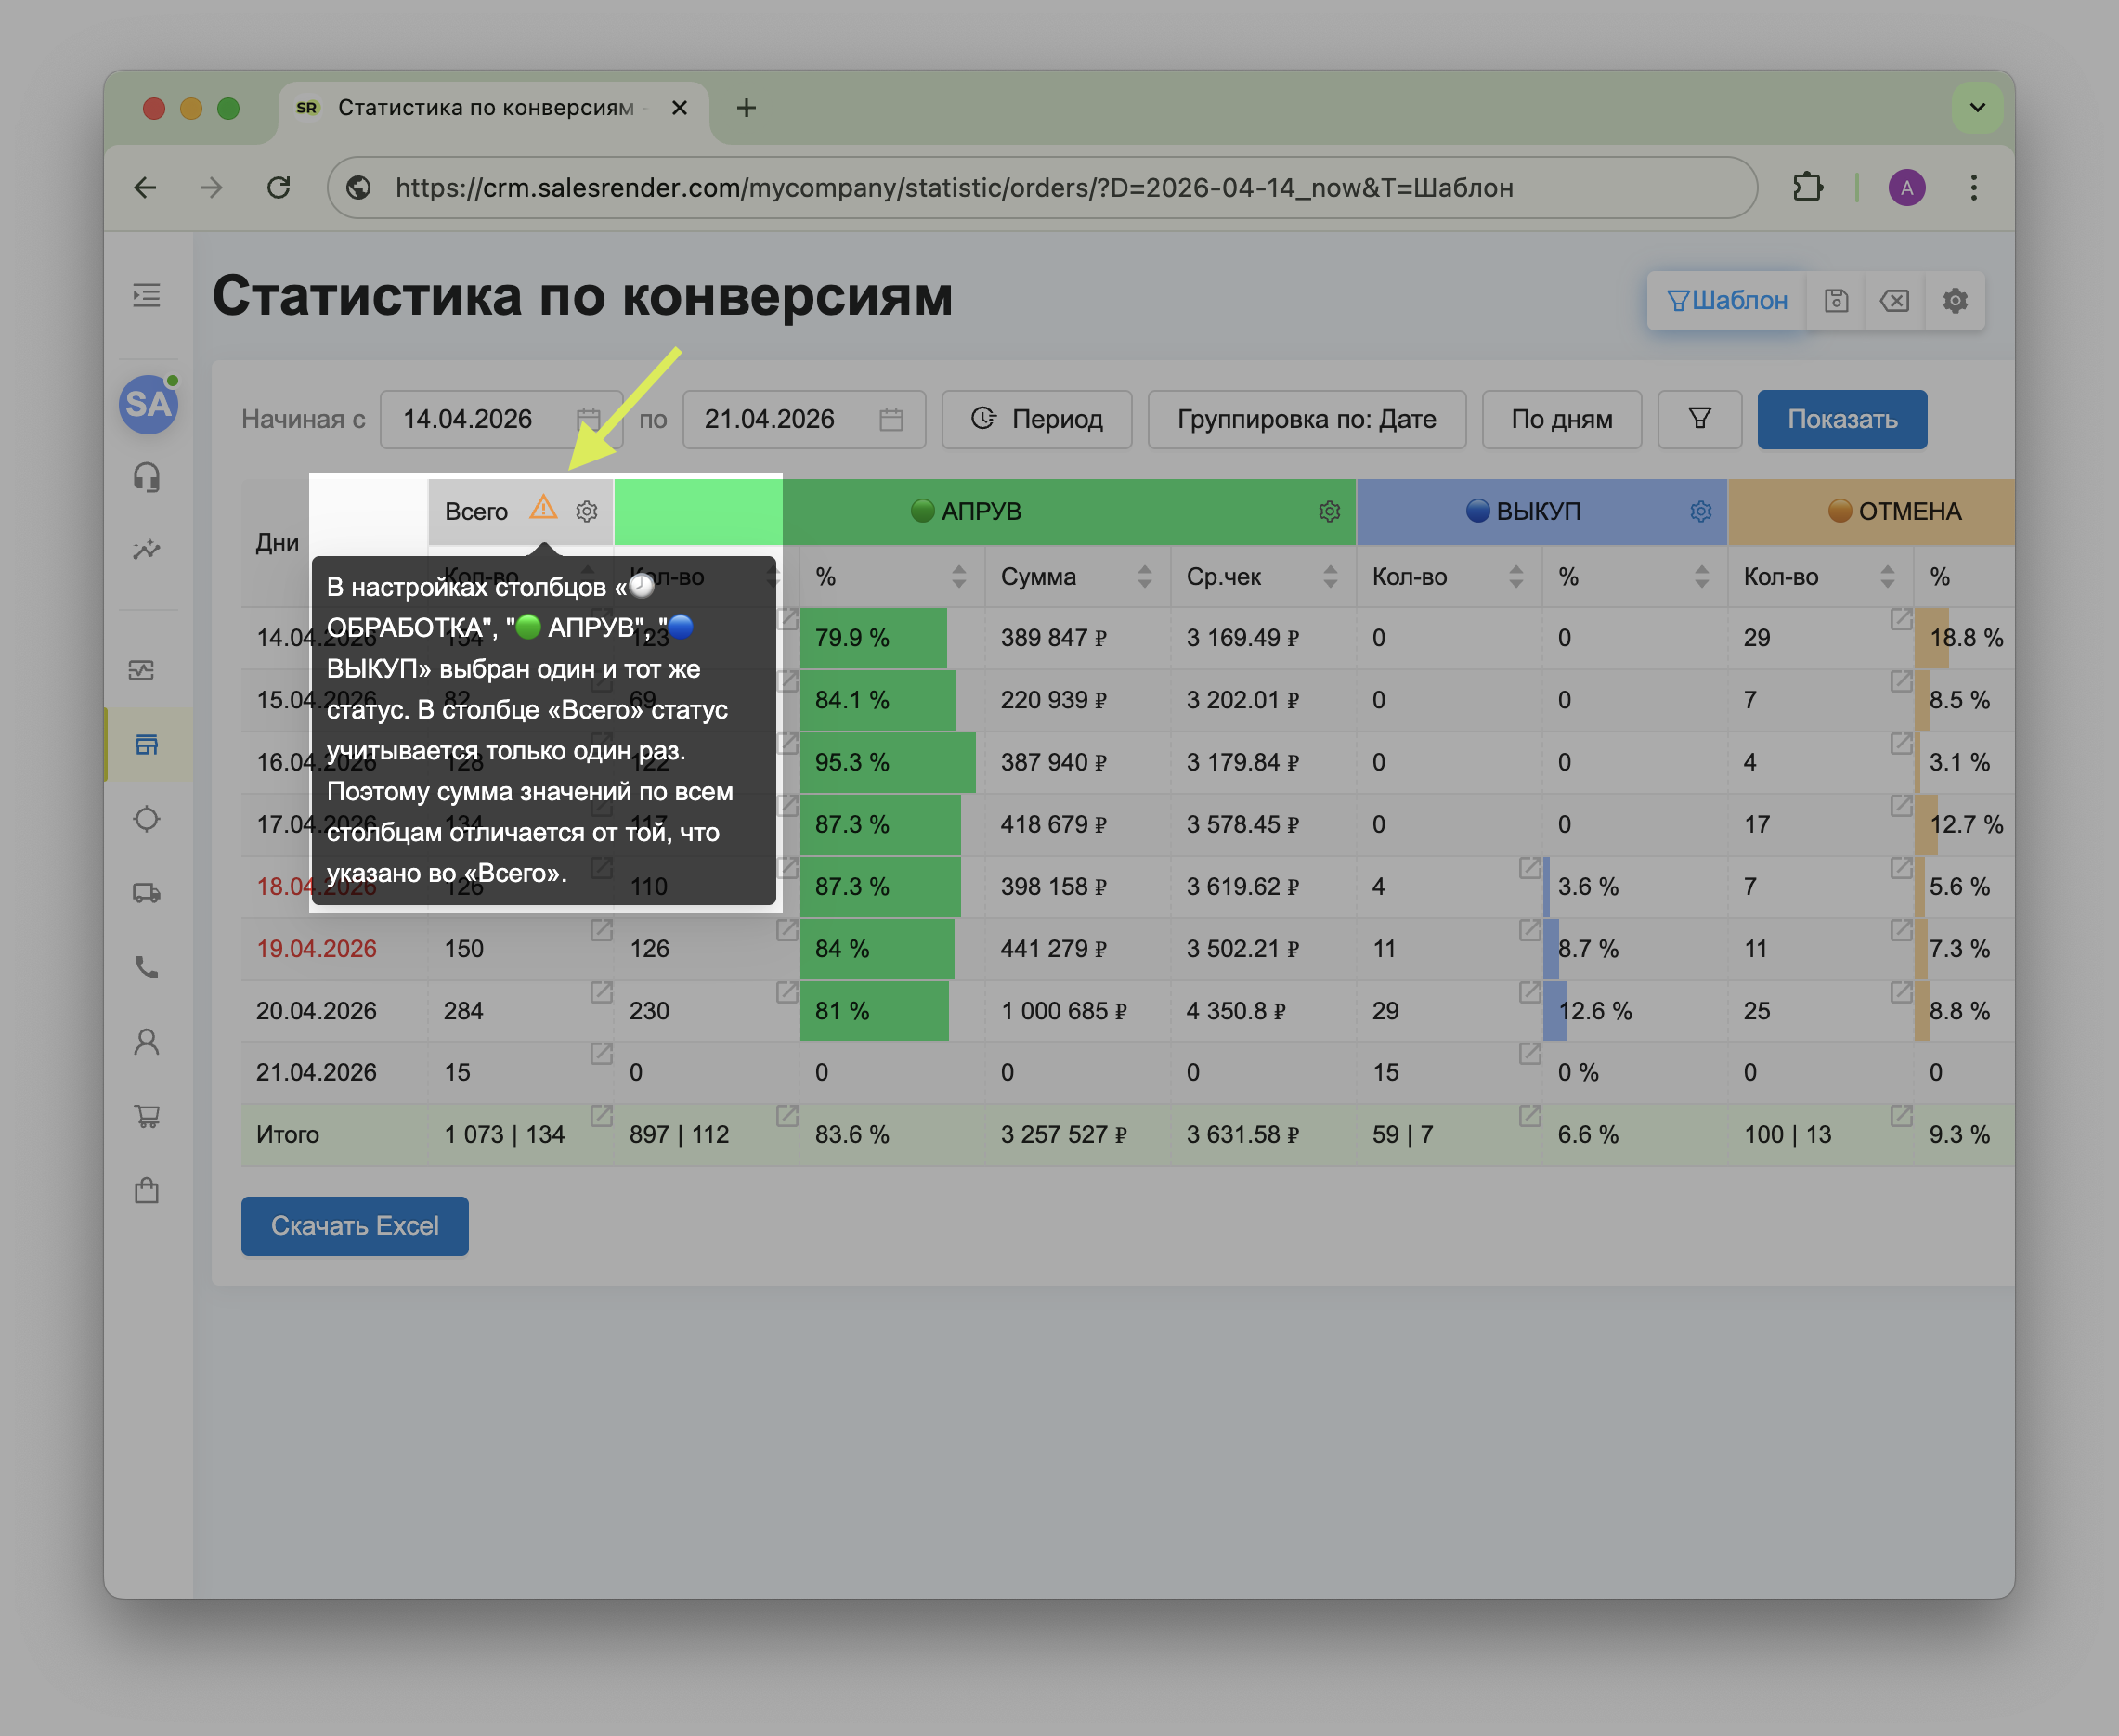2119x1736 pixels.
Task: Open the Шаблон filter template menu
Action: (x=1727, y=300)
